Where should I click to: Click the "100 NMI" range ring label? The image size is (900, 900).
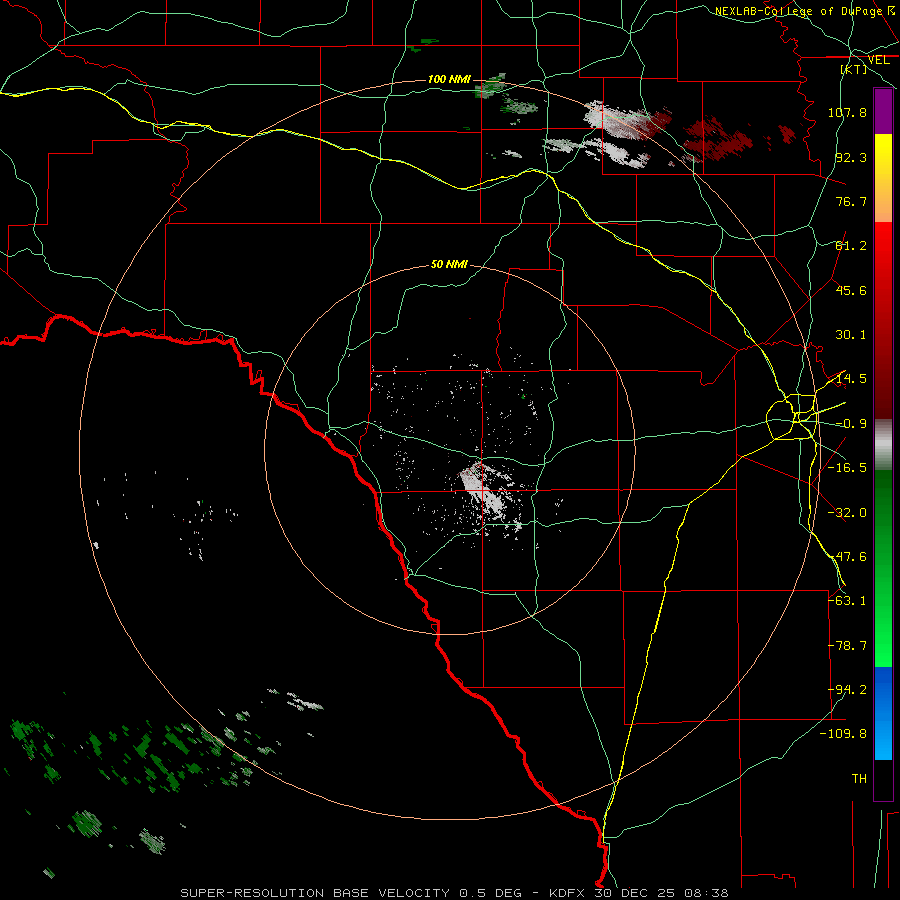[x=449, y=79]
